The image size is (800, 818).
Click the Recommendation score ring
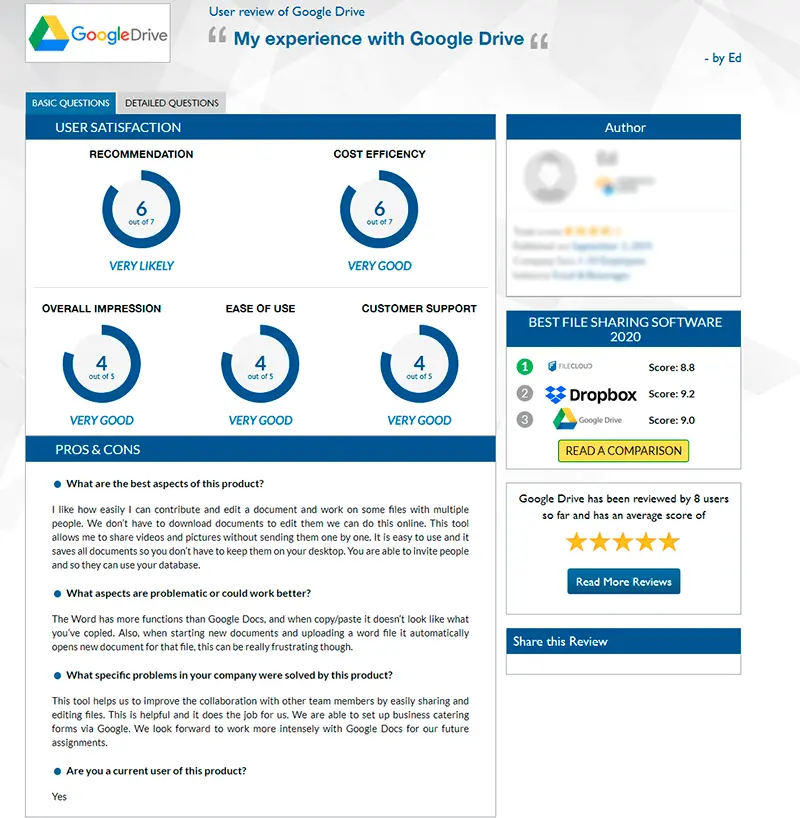click(141, 209)
